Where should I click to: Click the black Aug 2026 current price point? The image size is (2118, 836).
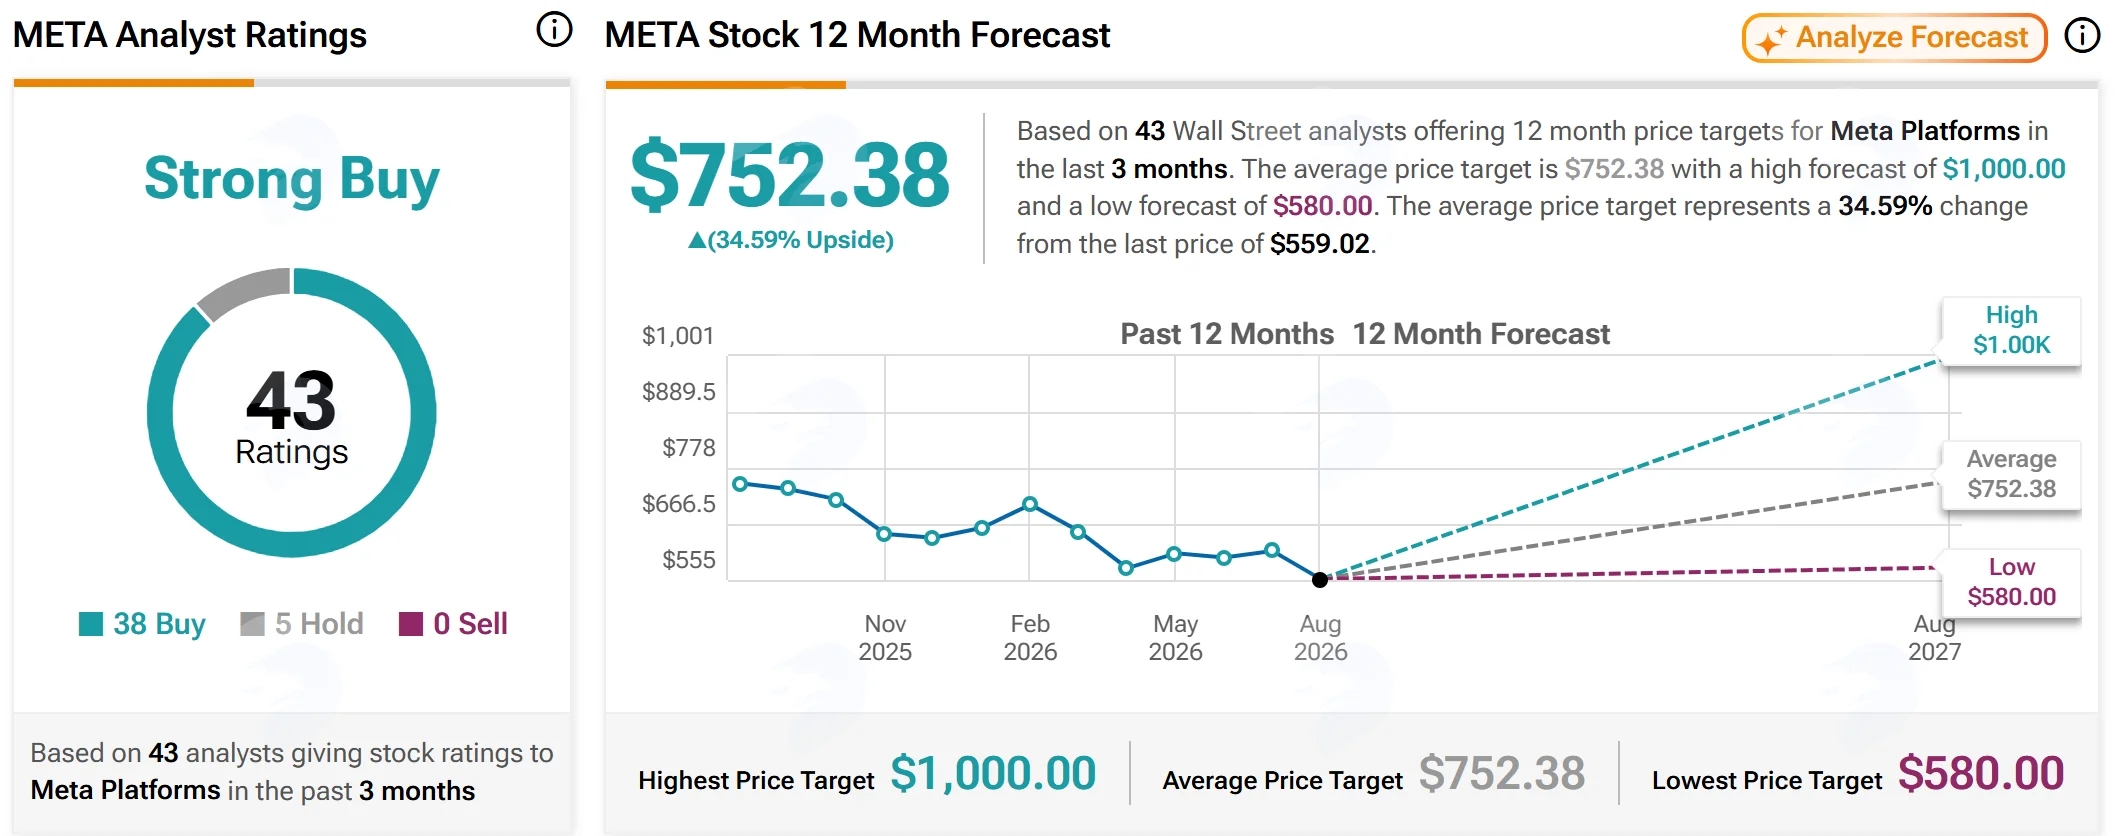pos(1320,579)
